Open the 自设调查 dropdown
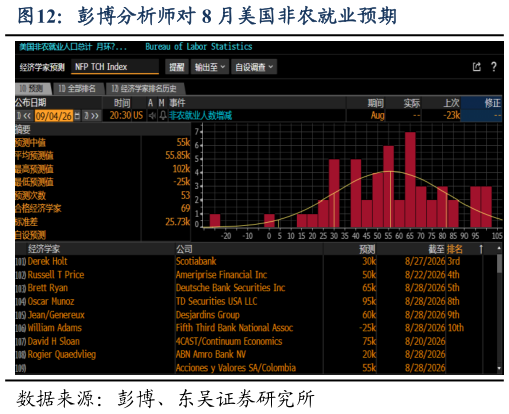509x414 pixels. (x=254, y=67)
